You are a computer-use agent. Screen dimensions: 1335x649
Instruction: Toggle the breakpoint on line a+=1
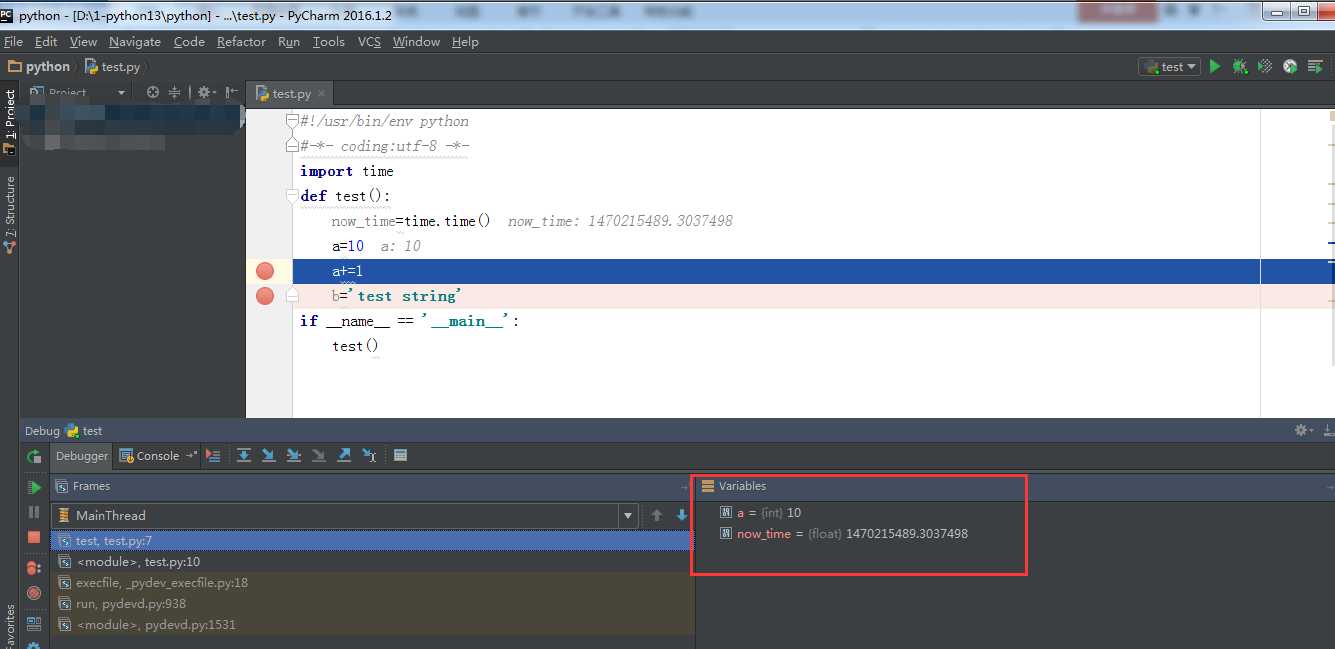(265, 271)
